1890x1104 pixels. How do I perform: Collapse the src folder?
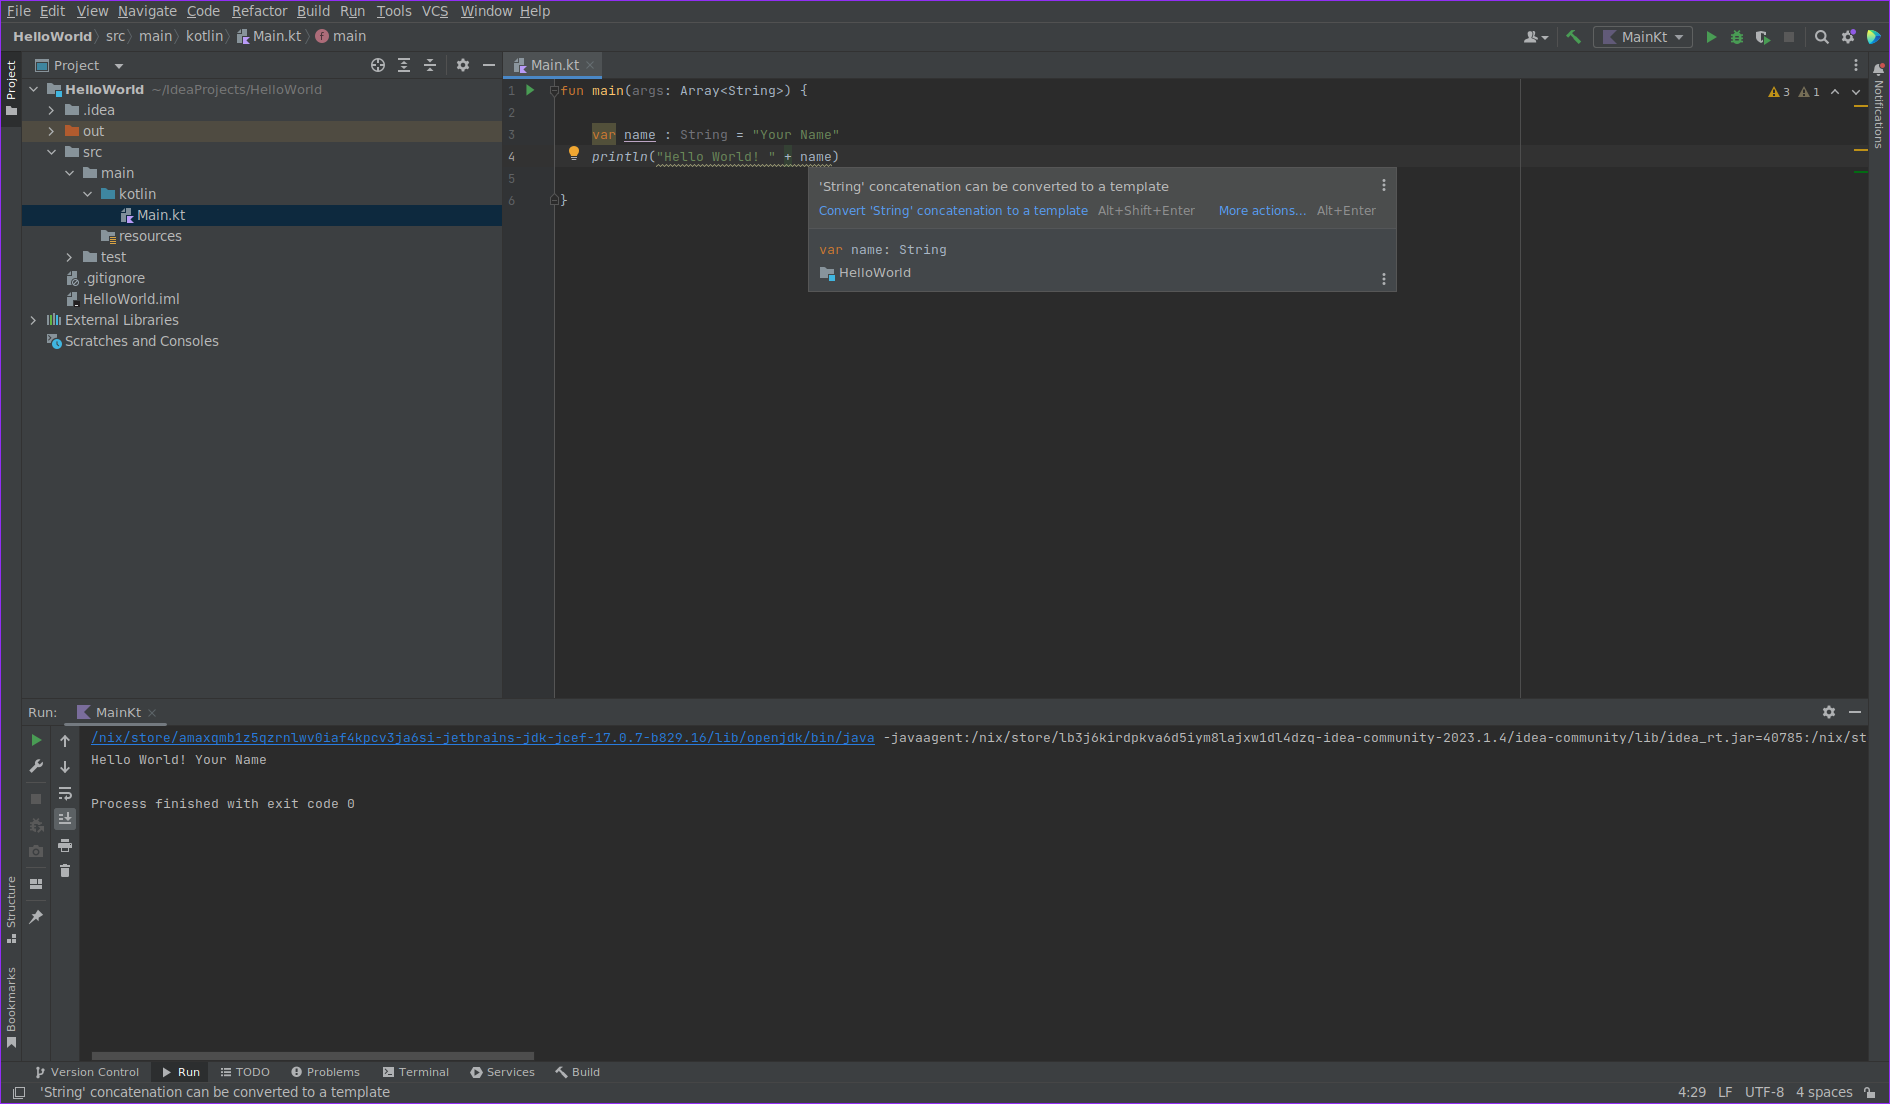tap(52, 152)
